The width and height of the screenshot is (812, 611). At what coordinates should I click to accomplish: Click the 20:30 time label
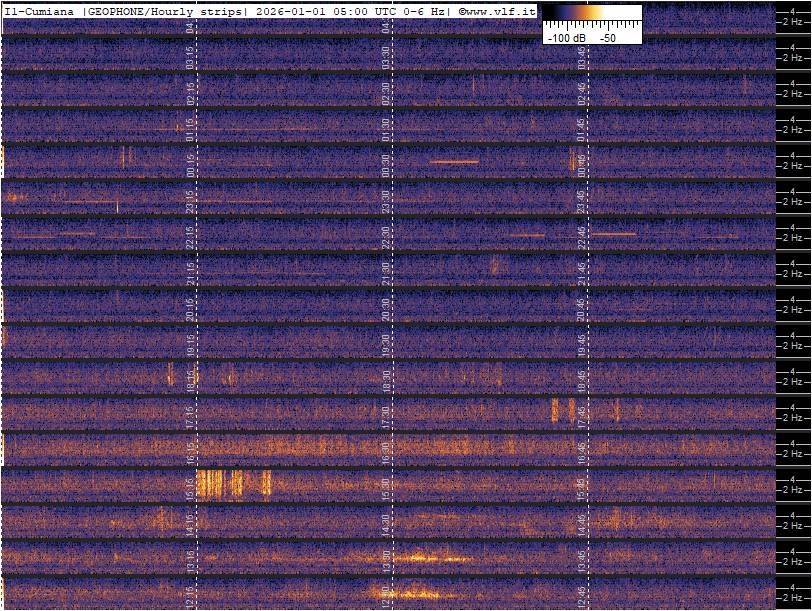click(x=386, y=306)
